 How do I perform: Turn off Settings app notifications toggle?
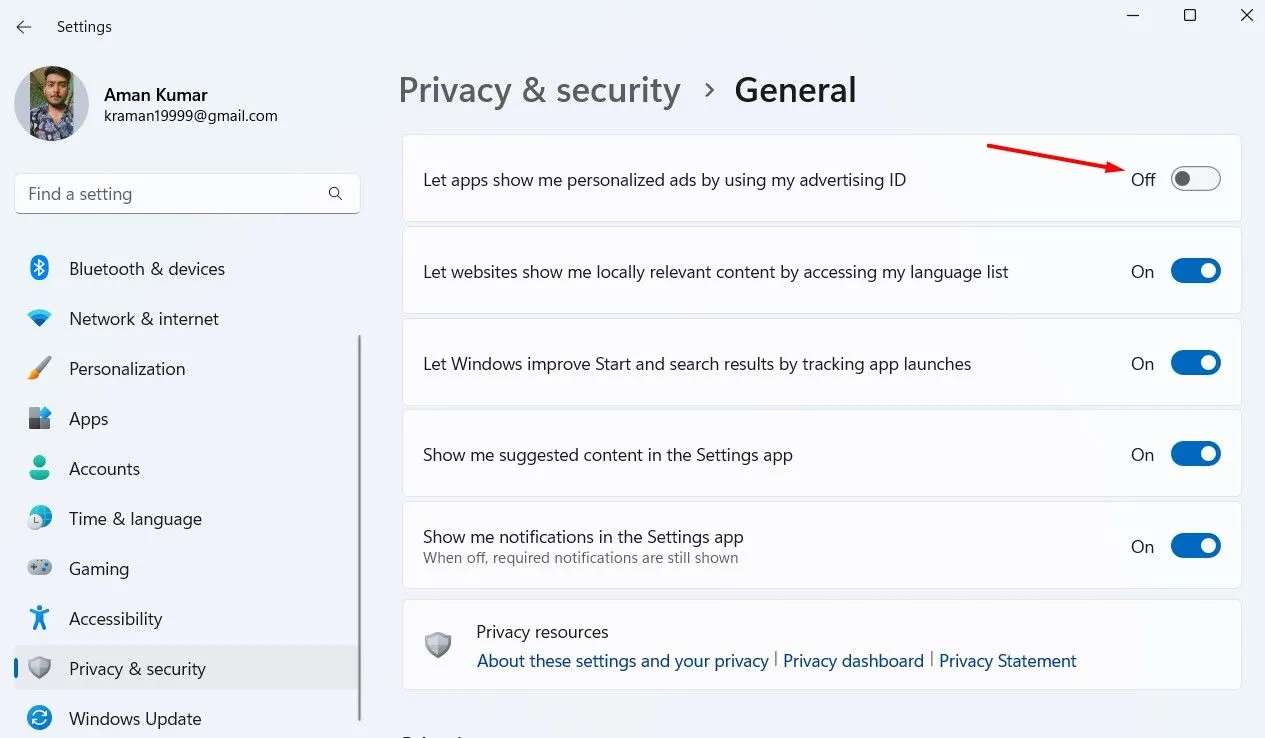1195,546
